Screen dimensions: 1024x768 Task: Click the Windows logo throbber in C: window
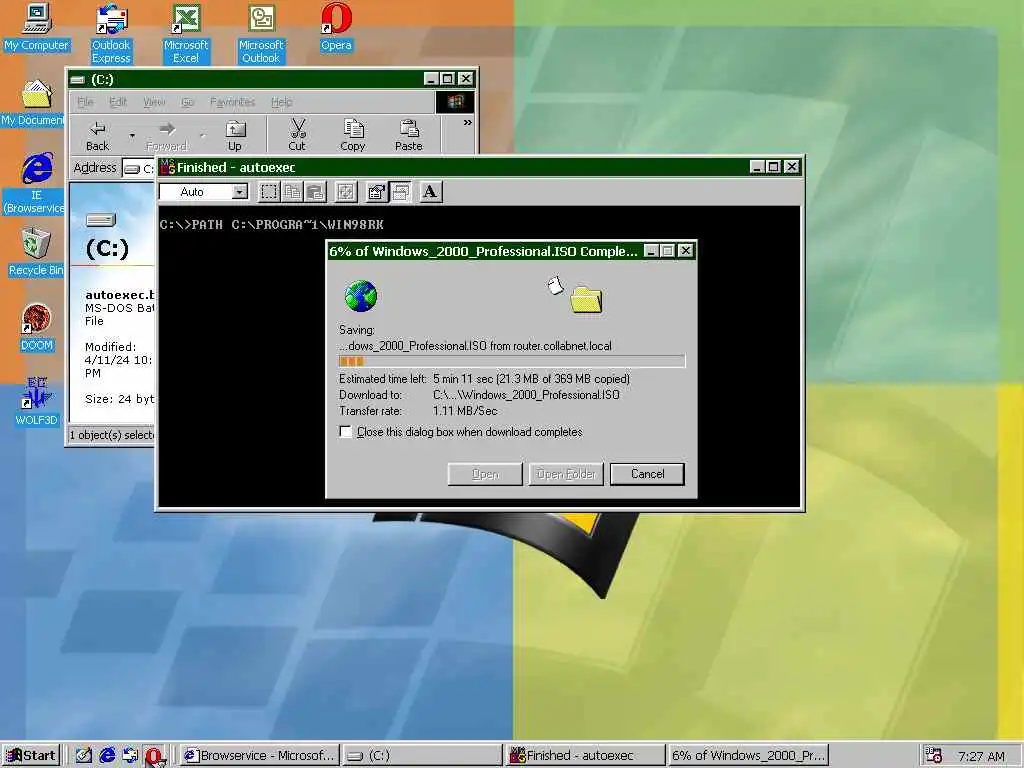455,102
